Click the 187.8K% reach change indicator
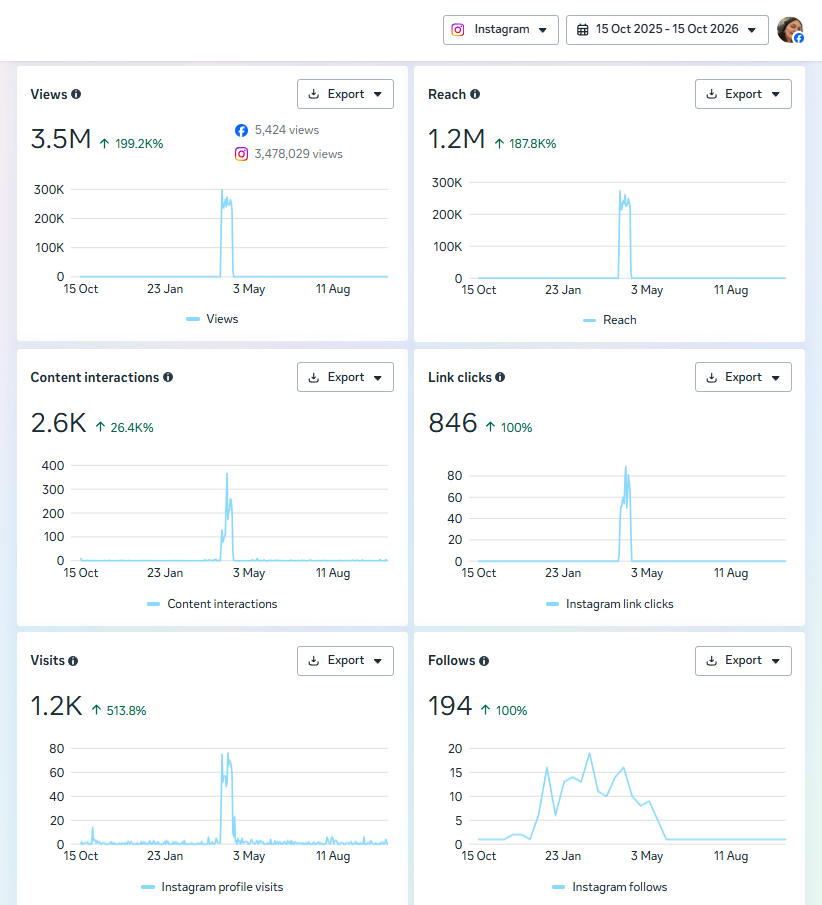This screenshot has height=905, width=822. tap(525, 144)
